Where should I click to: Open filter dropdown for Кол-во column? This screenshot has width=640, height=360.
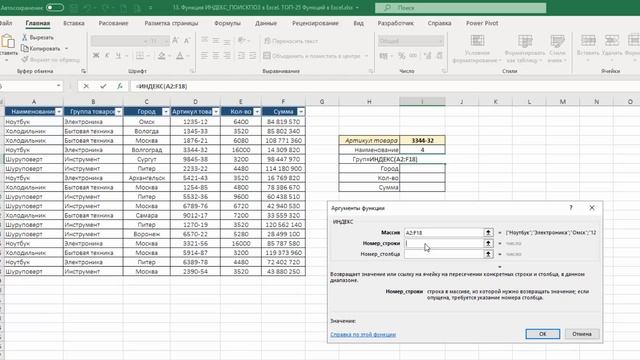(257, 112)
